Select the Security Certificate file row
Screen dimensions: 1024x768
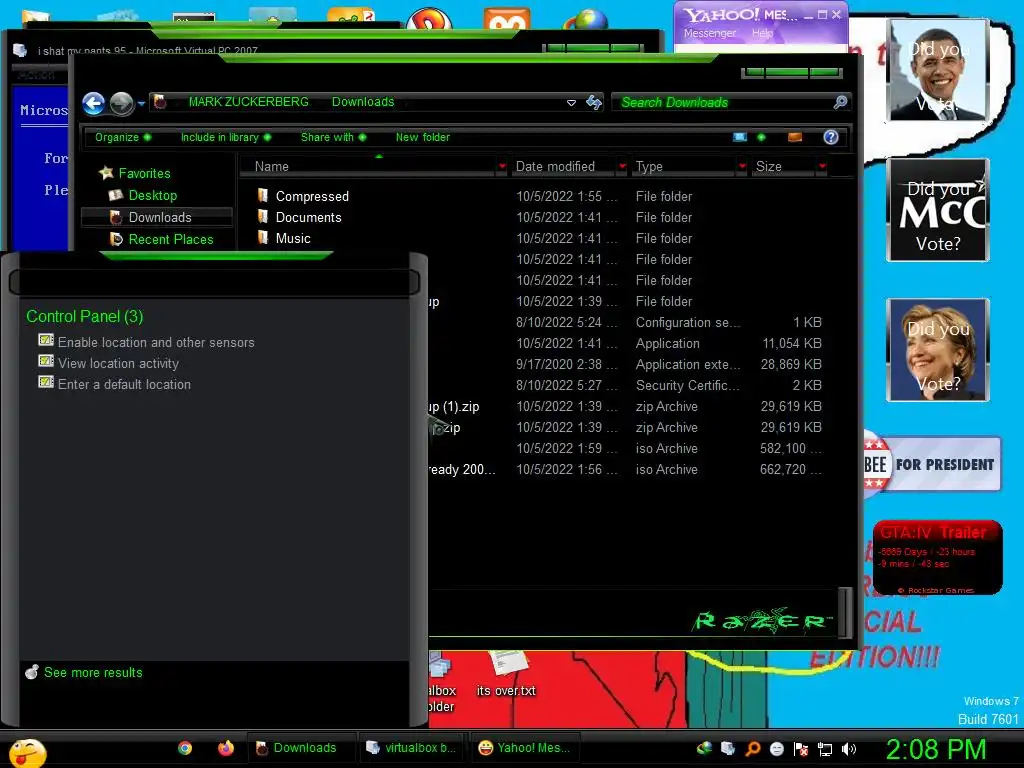[x=627, y=385]
